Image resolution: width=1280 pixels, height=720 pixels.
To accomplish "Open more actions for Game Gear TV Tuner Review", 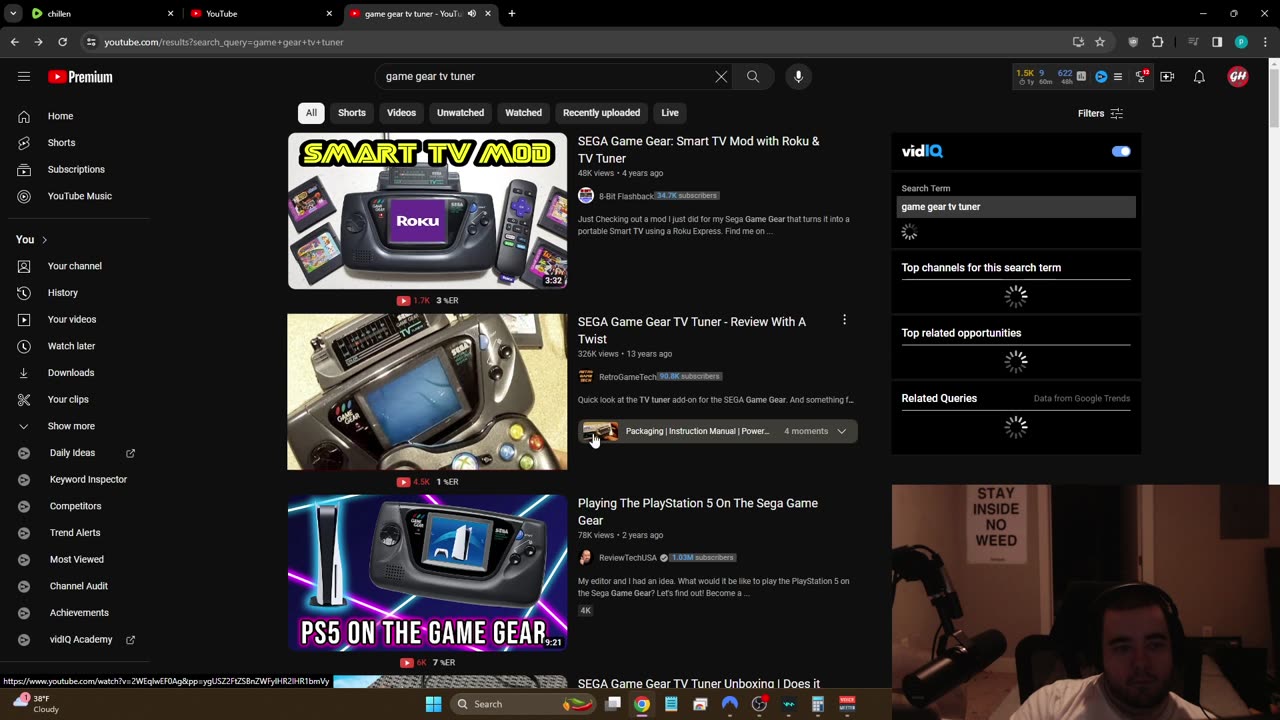I will tap(844, 320).
